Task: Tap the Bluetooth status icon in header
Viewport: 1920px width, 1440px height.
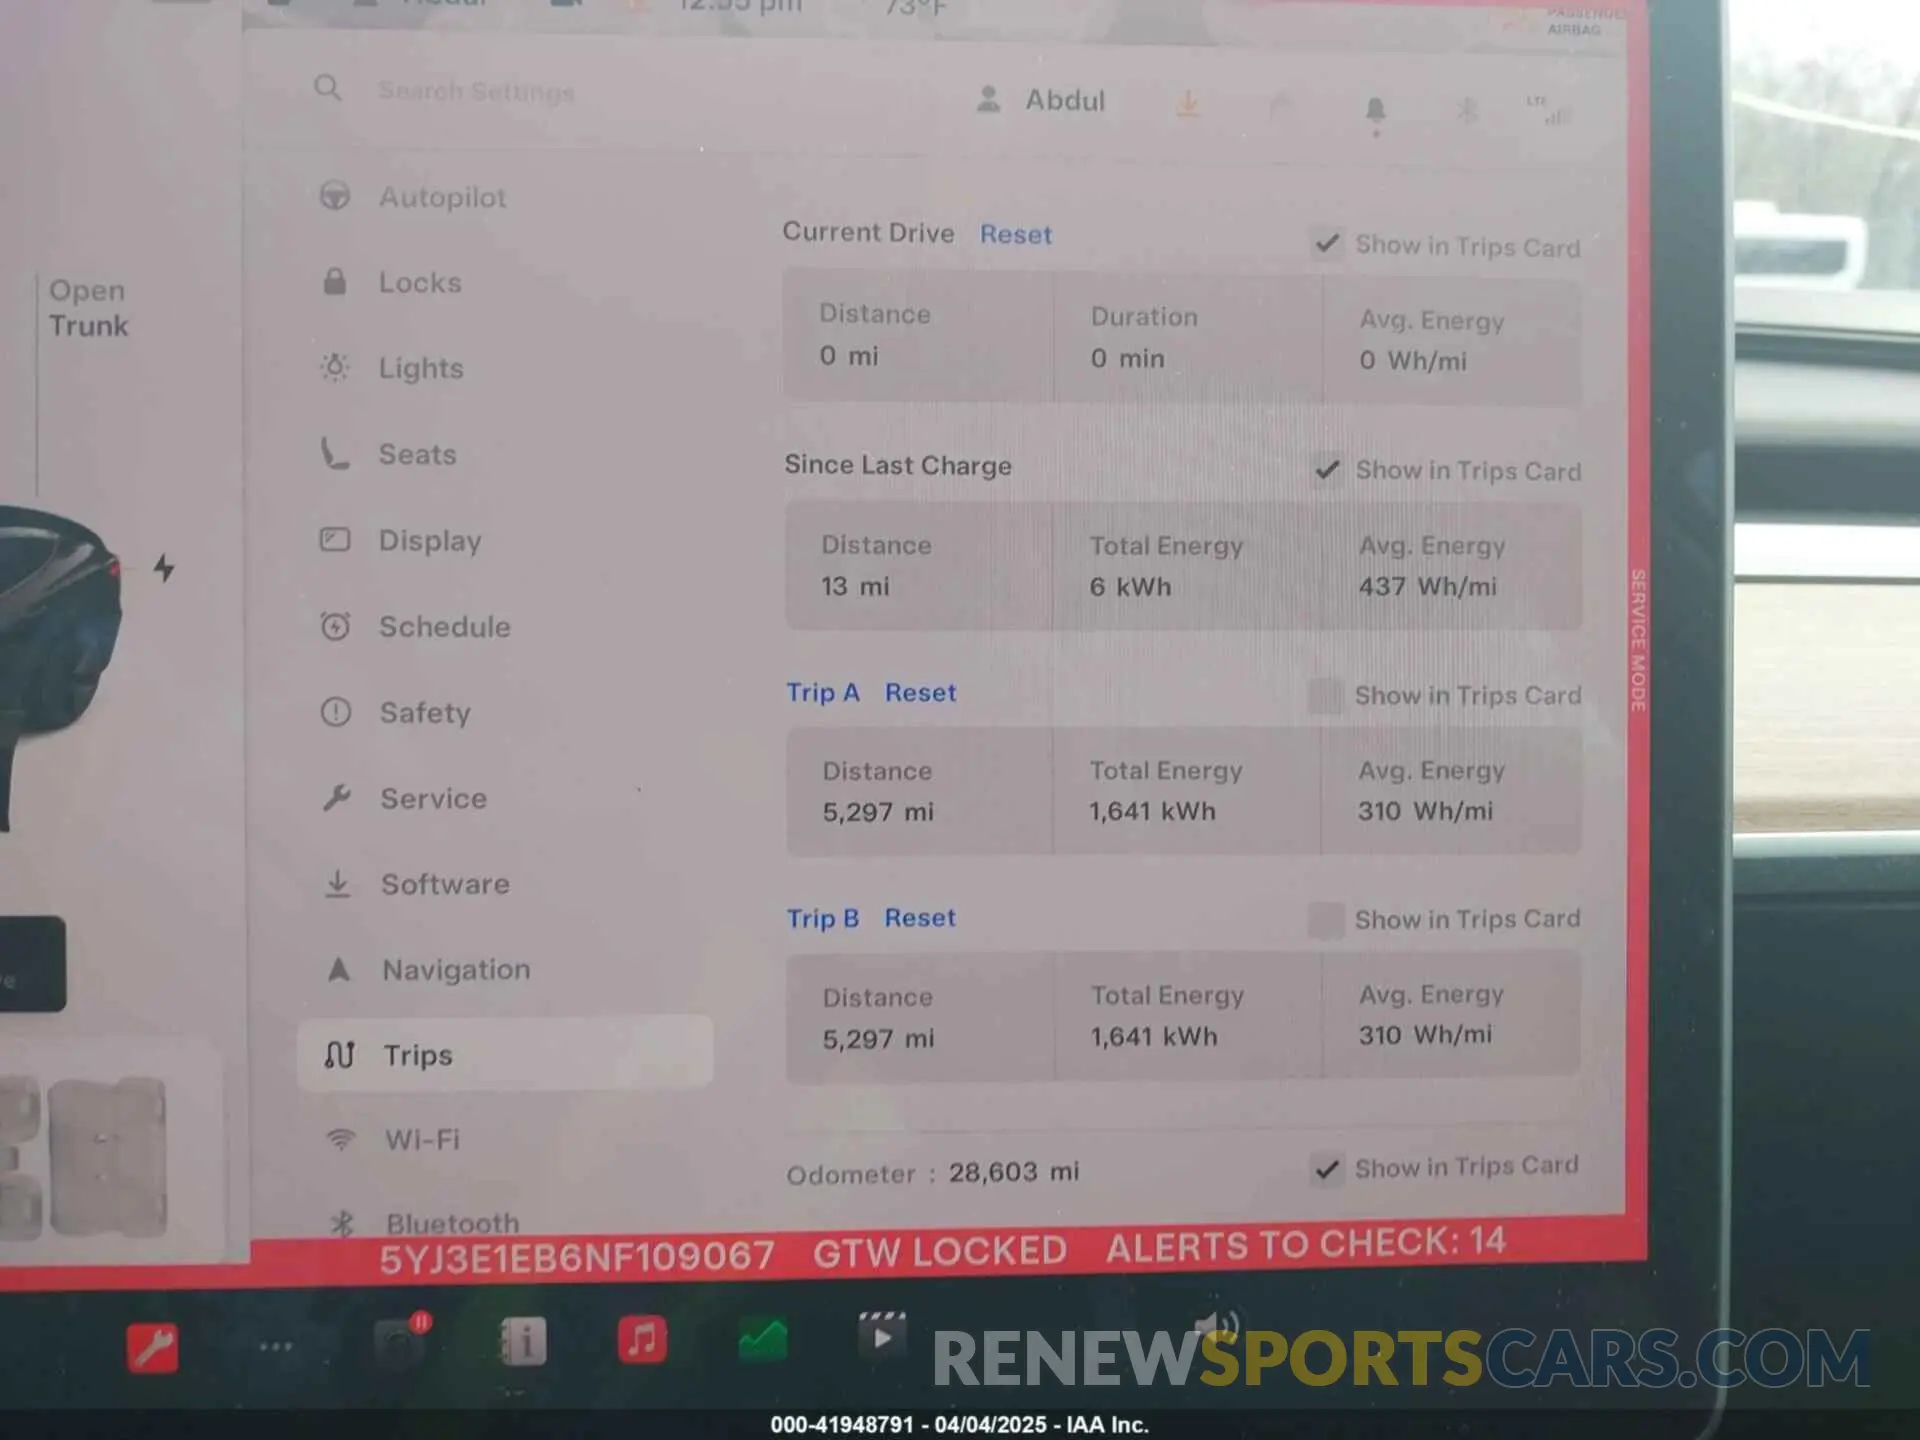Action: point(1467,109)
